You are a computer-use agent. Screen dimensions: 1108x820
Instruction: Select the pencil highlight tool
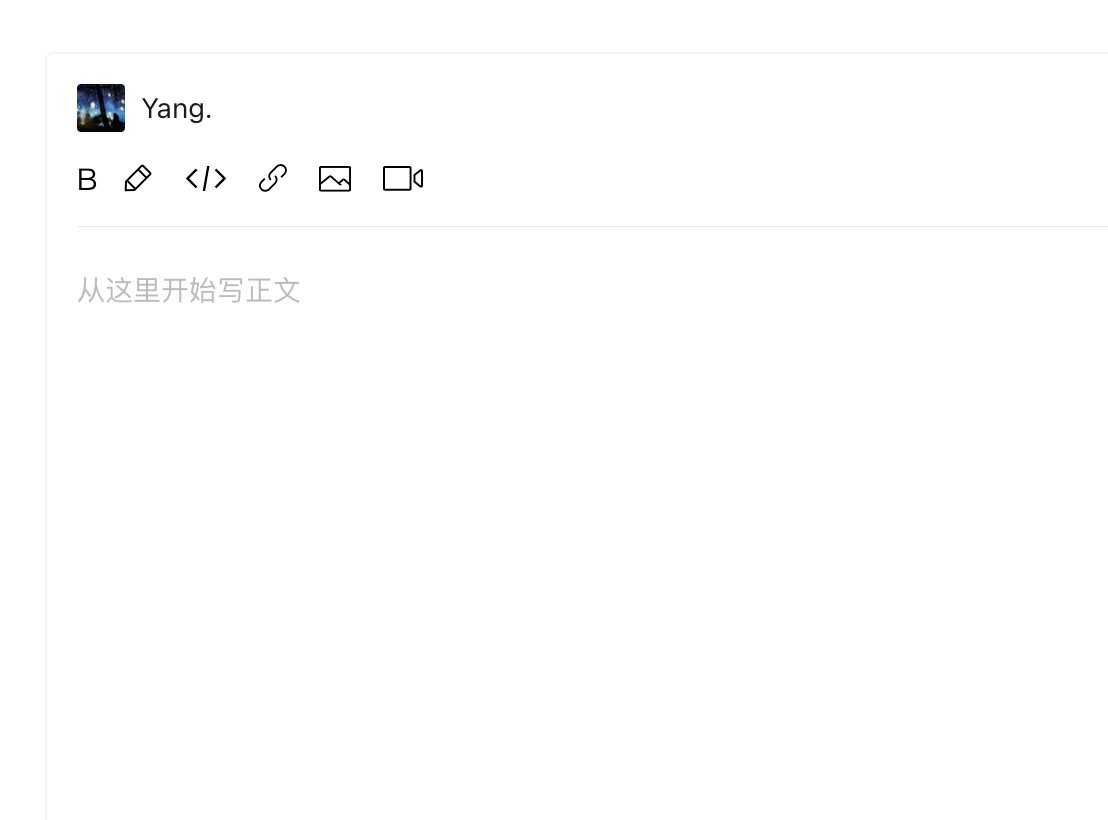coord(138,178)
